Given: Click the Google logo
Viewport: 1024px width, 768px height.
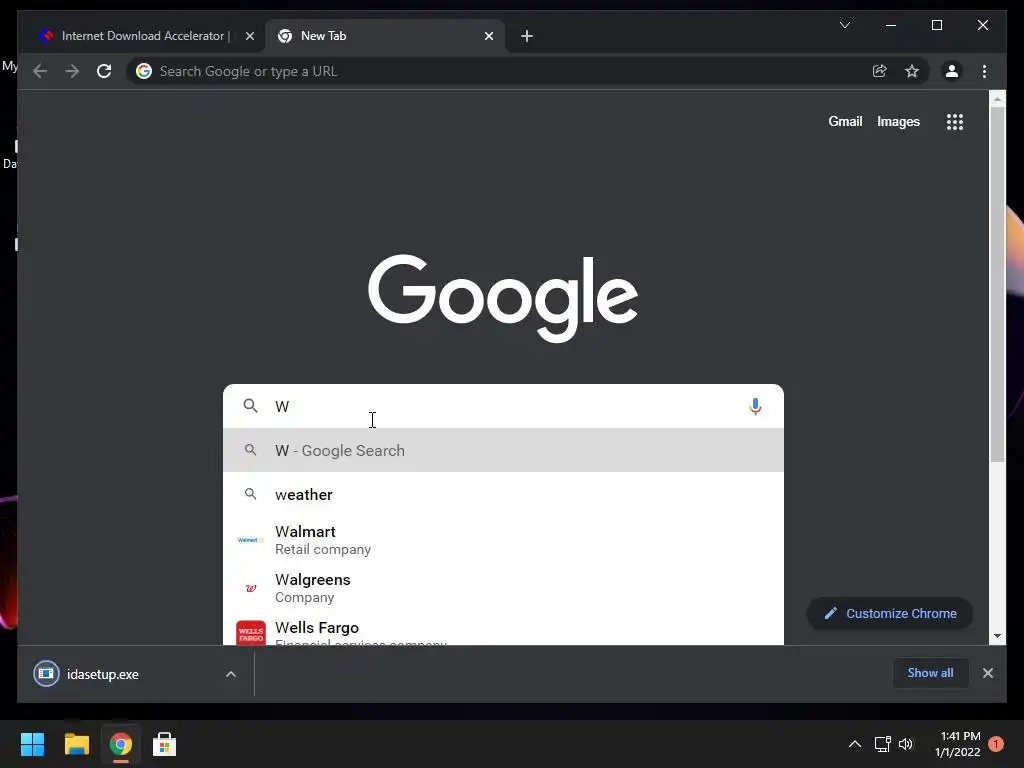Looking at the screenshot, I should (503, 297).
